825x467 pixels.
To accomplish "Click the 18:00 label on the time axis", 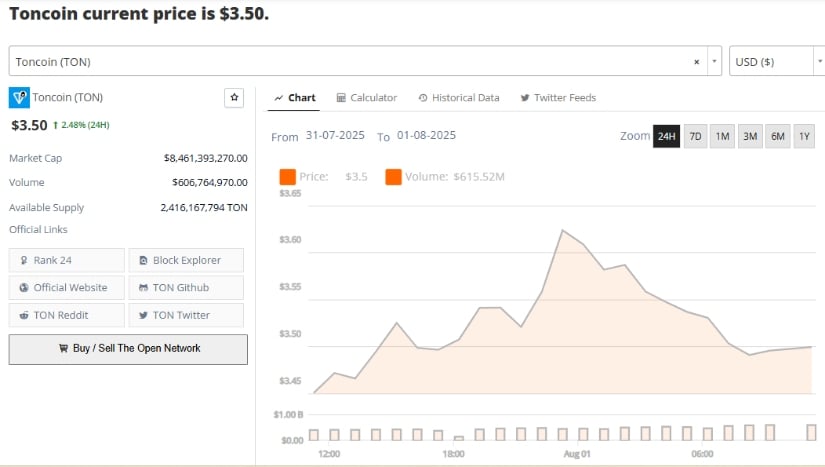I will [453, 454].
